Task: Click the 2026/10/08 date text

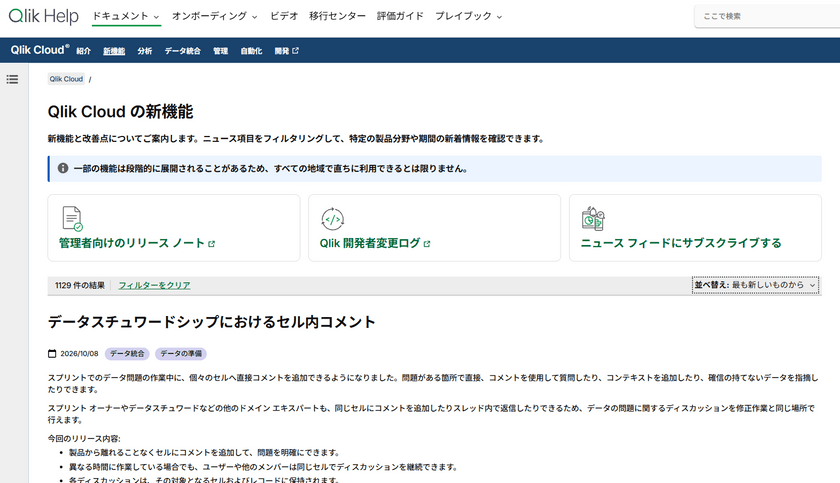Action: 79,354
